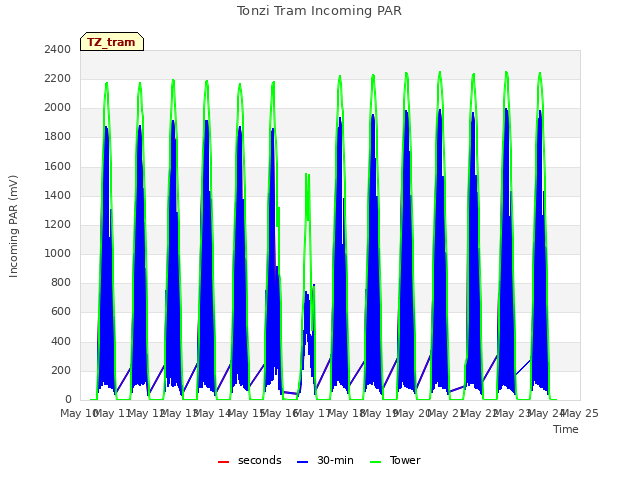Click the May 25 x-axis tick label
Viewport: 640px width, 480px height.
[x=580, y=413]
